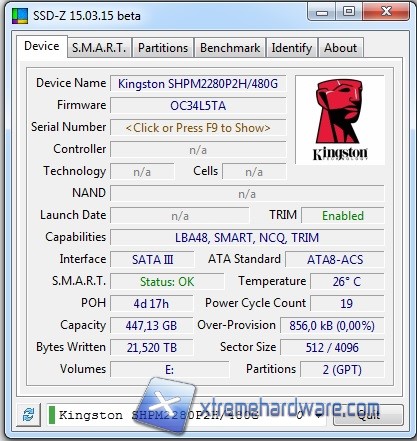Click the 'SSD-Z 15.03.15 beta' title text

[87, 16]
